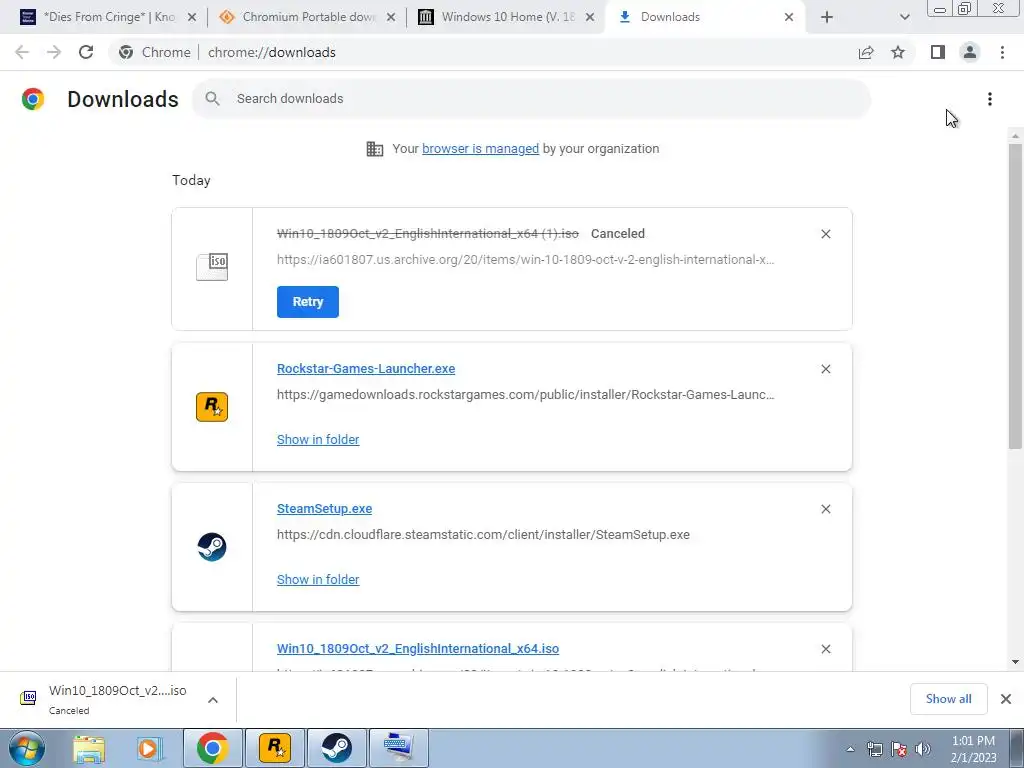Viewport: 1024px width, 768px height.
Task: Click the volume speaker tray icon
Action: 923,748
